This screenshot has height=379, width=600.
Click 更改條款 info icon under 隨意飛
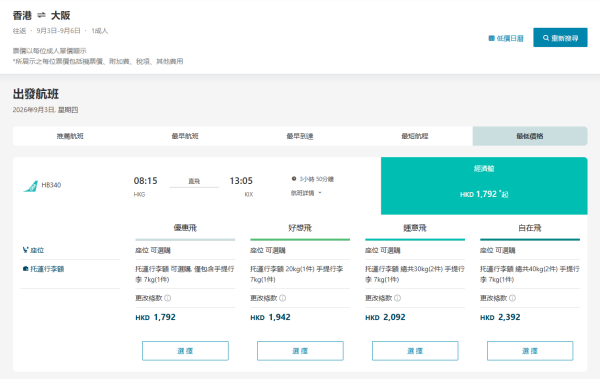[x=397, y=298]
